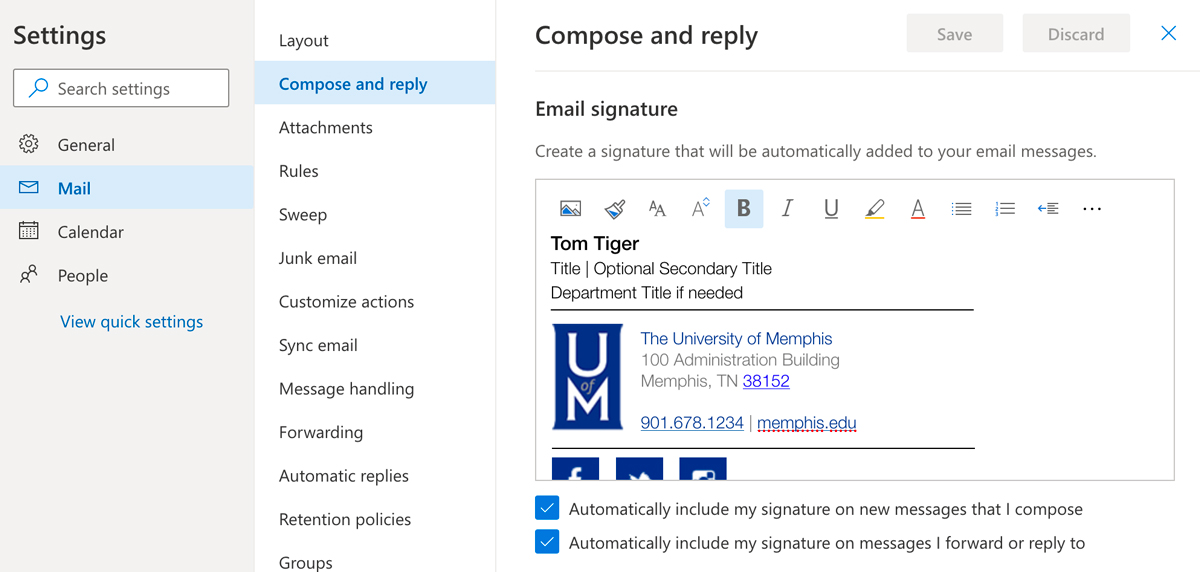Viewport: 1200px width, 572px height.
Task: Uncheck signature on forward or reply checkbox
Action: 547,542
